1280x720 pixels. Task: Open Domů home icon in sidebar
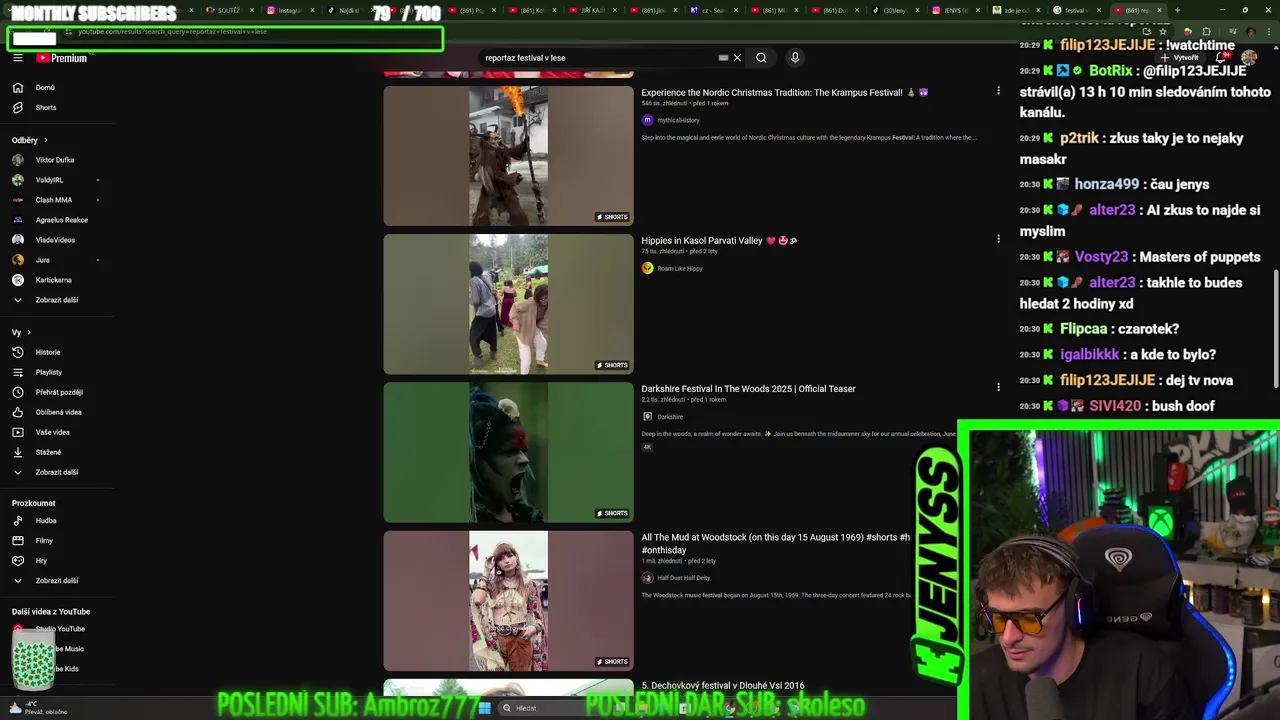[x=17, y=88]
